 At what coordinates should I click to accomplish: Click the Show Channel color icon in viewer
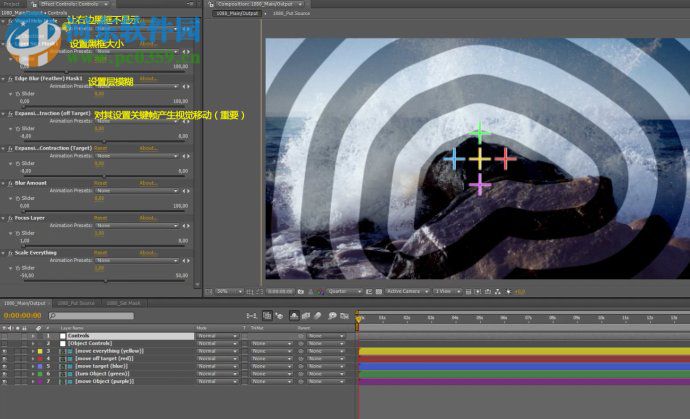click(321, 291)
